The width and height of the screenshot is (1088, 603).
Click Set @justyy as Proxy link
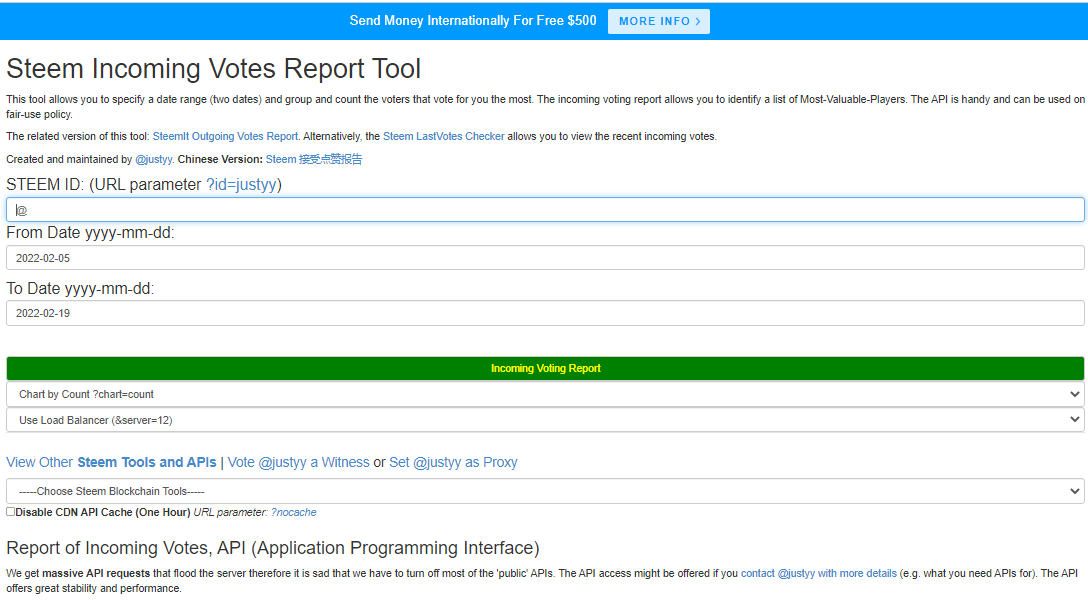click(x=453, y=462)
